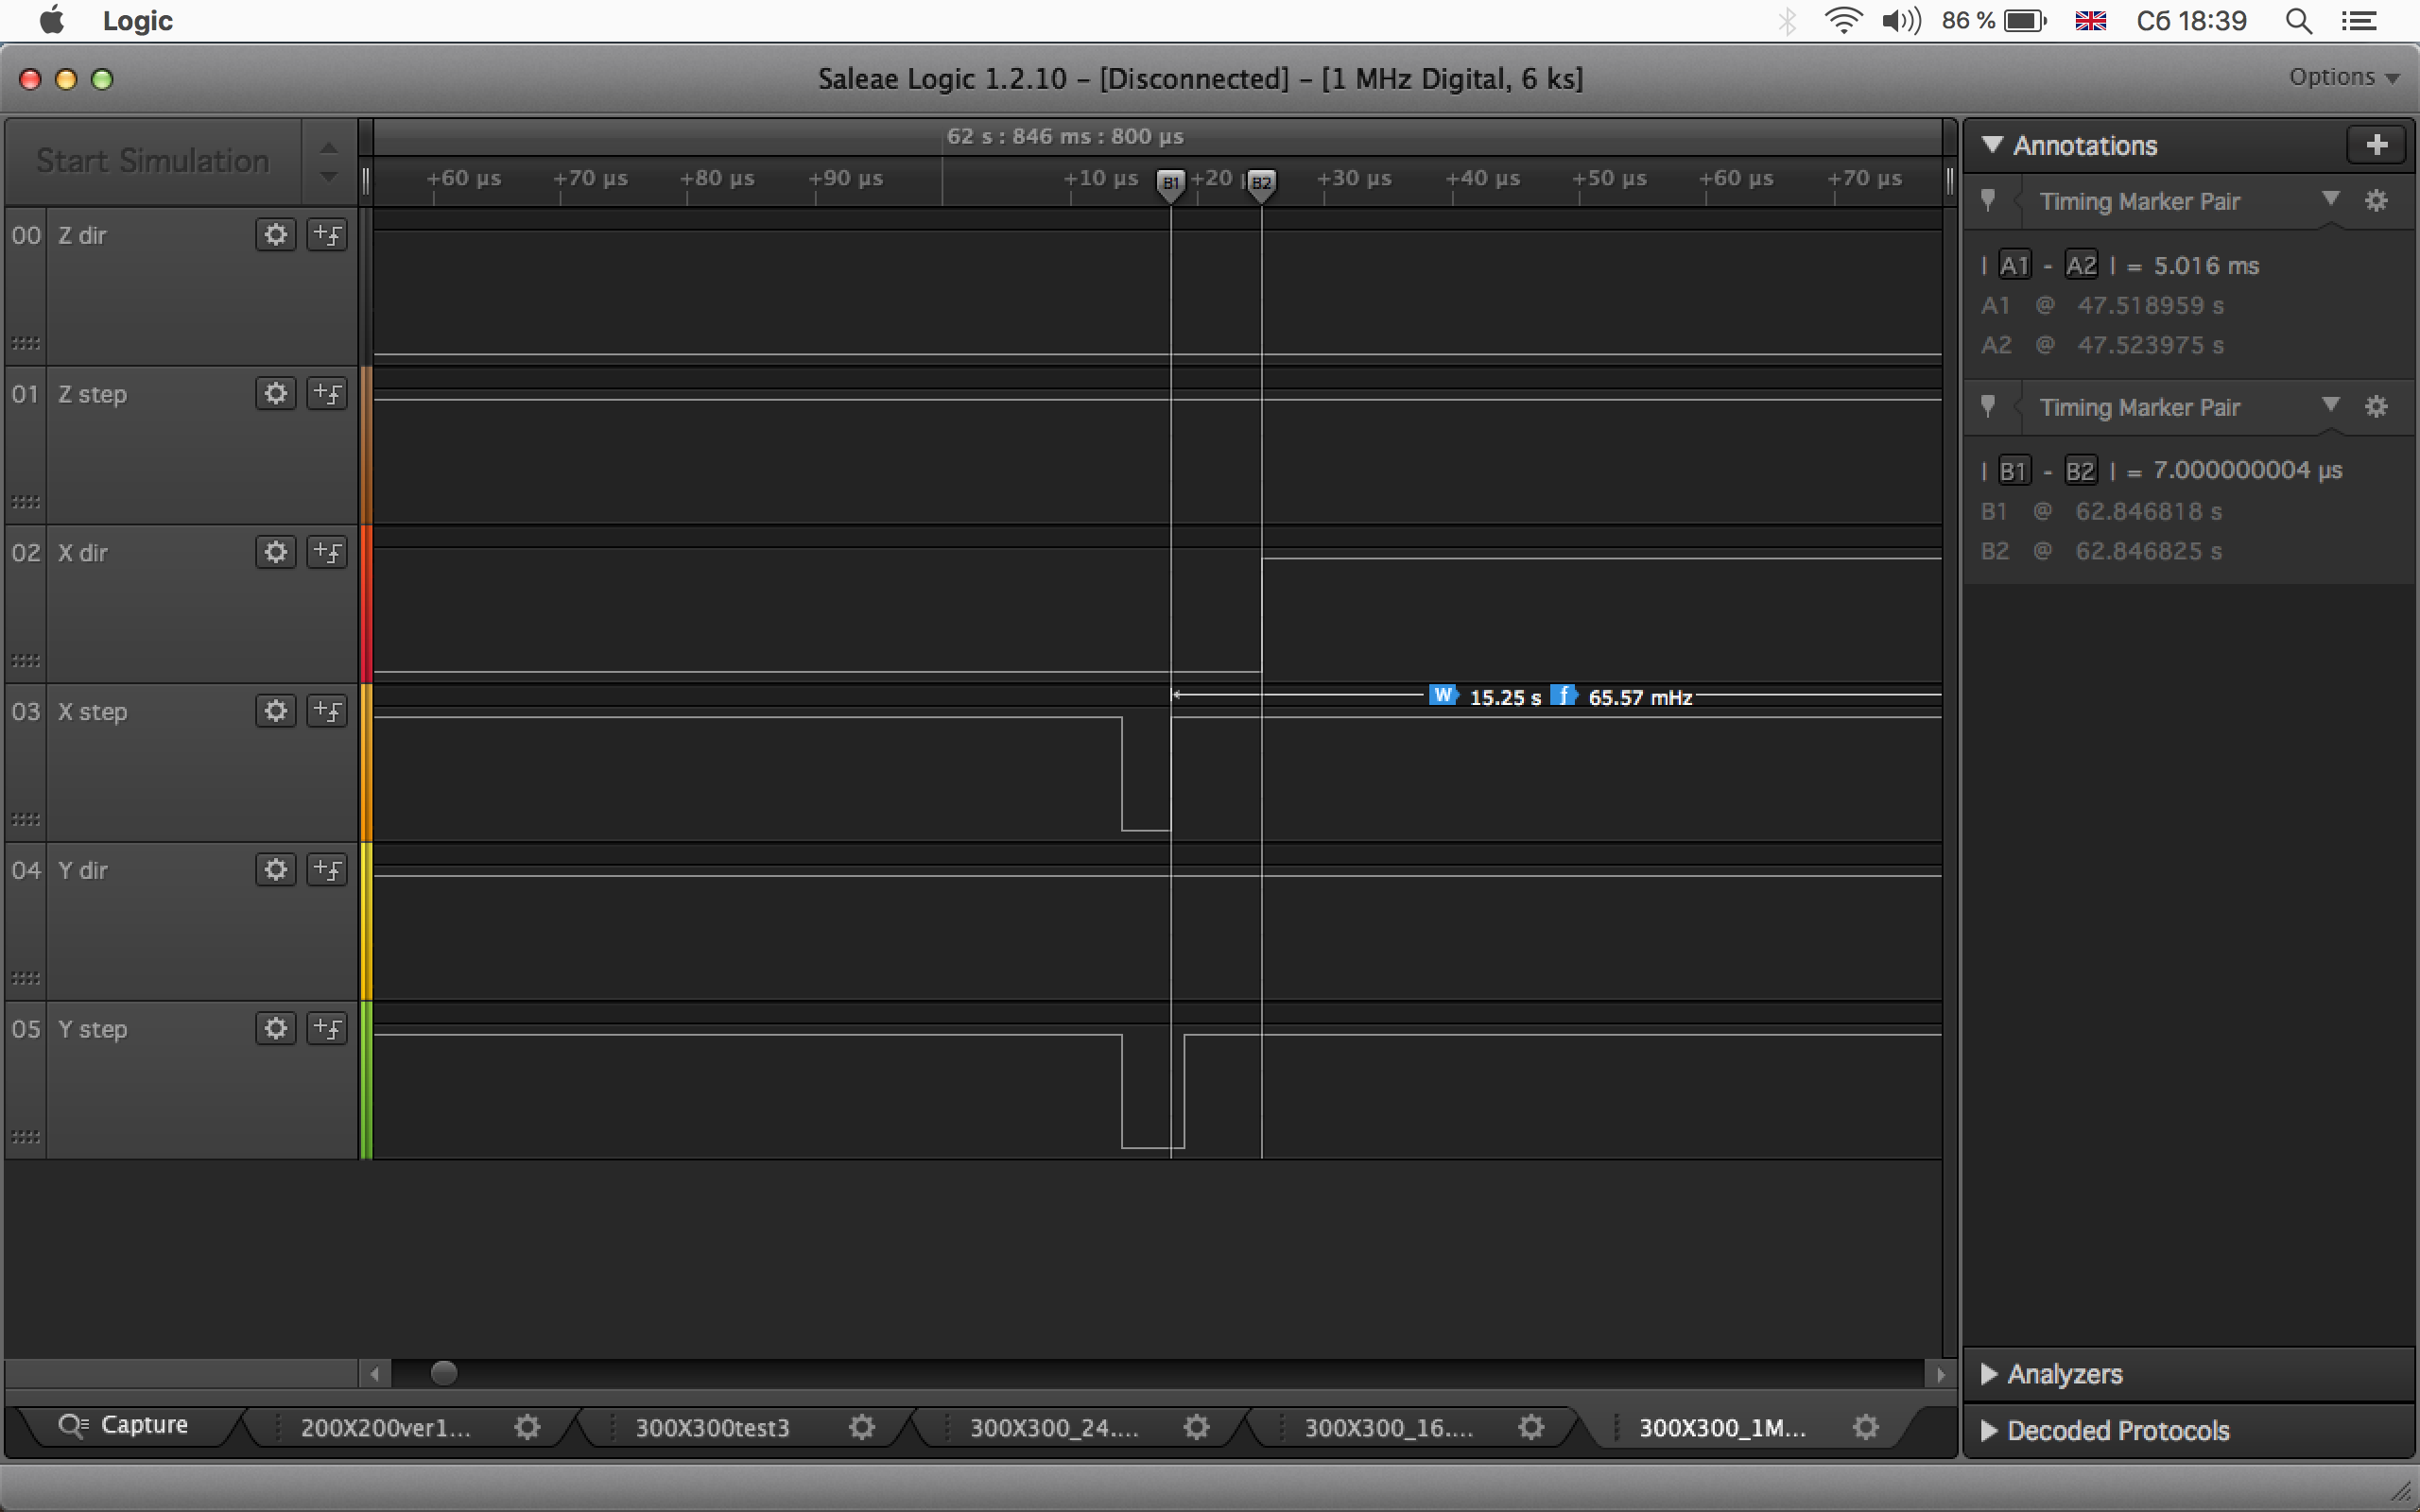Open the Y step channel settings gear
The image size is (2420, 1512).
pos(275,1028)
